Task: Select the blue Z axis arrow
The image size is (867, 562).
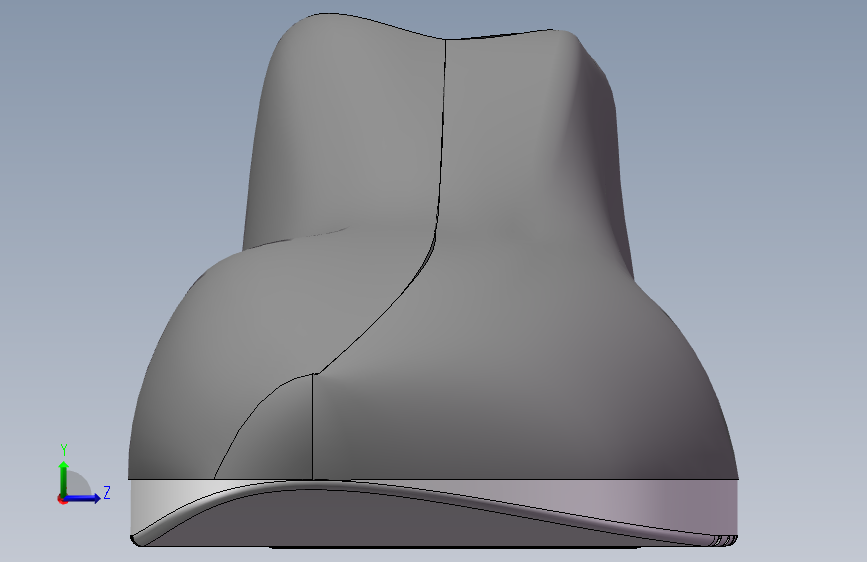Action: click(x=83, y=498)
